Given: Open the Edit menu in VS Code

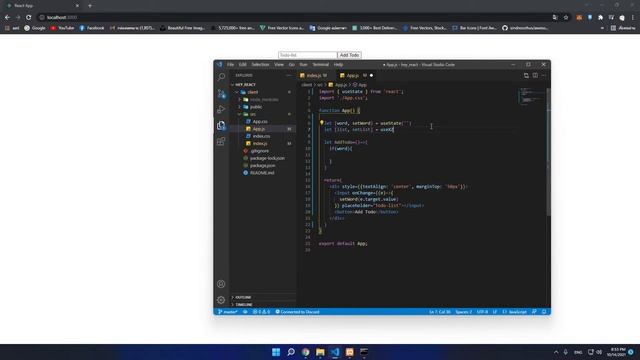Looking at the screenshot, I should point(242,64).
